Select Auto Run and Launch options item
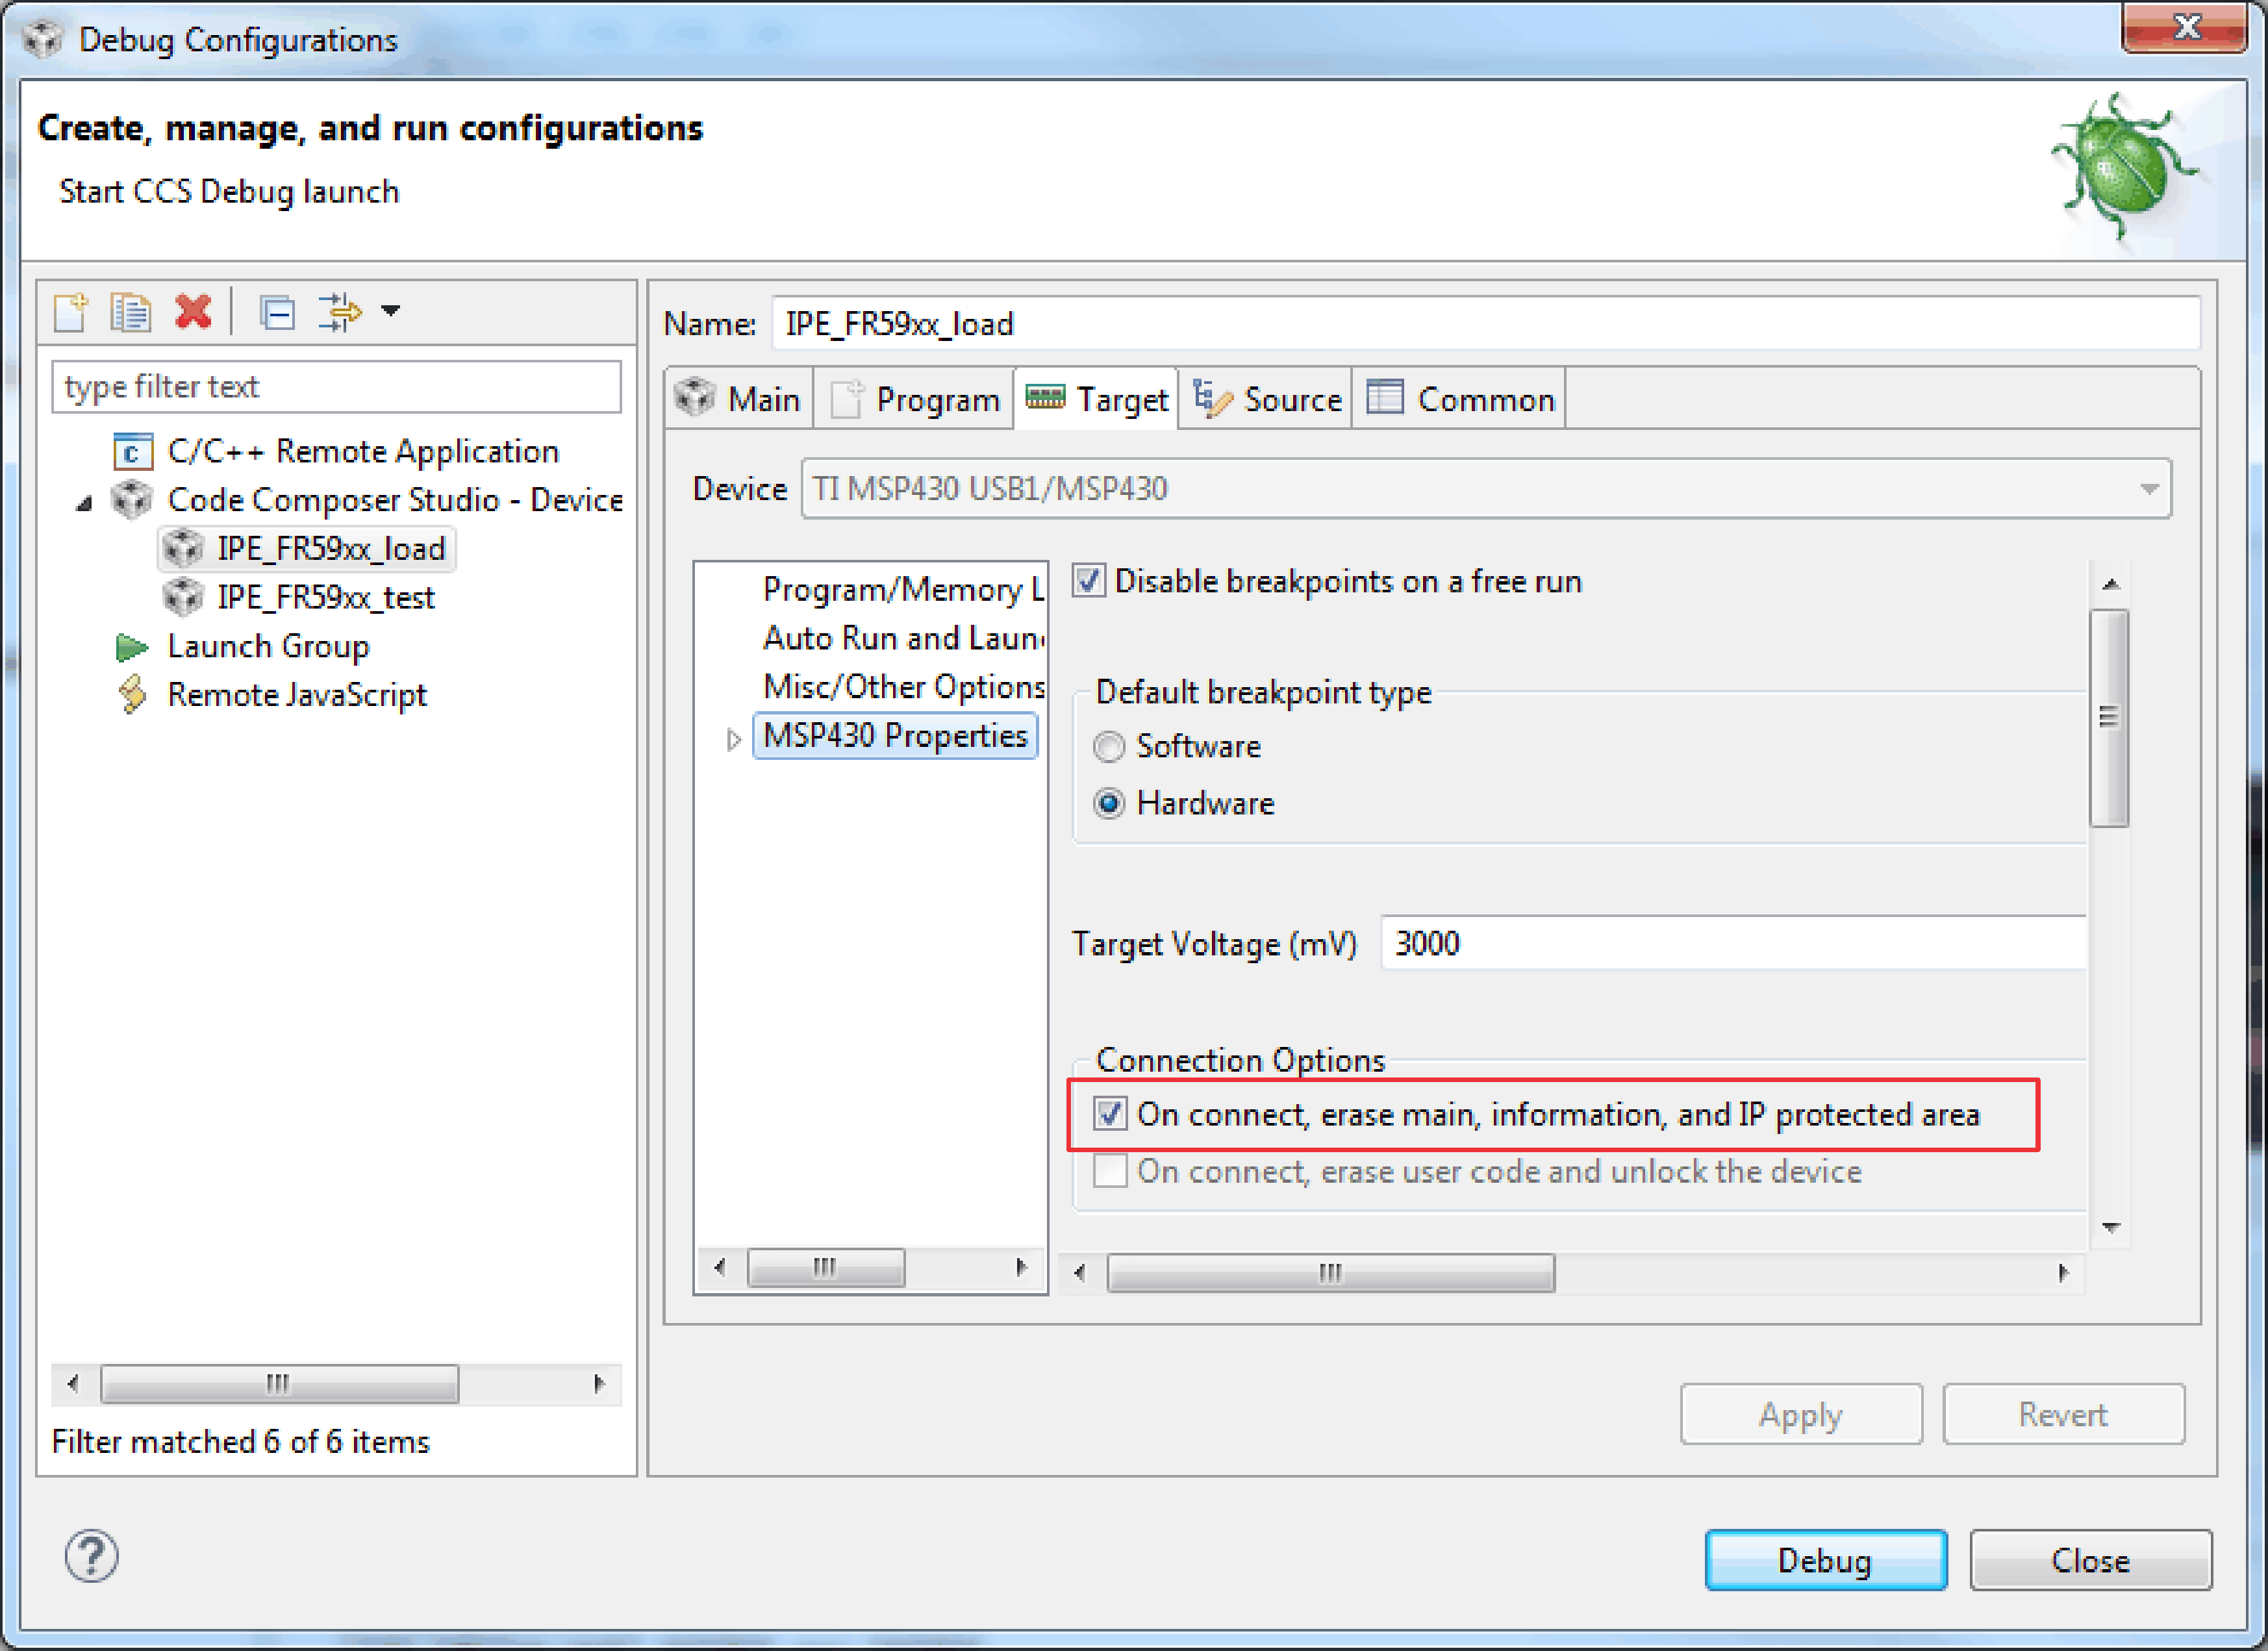 [x=903, y=639]
